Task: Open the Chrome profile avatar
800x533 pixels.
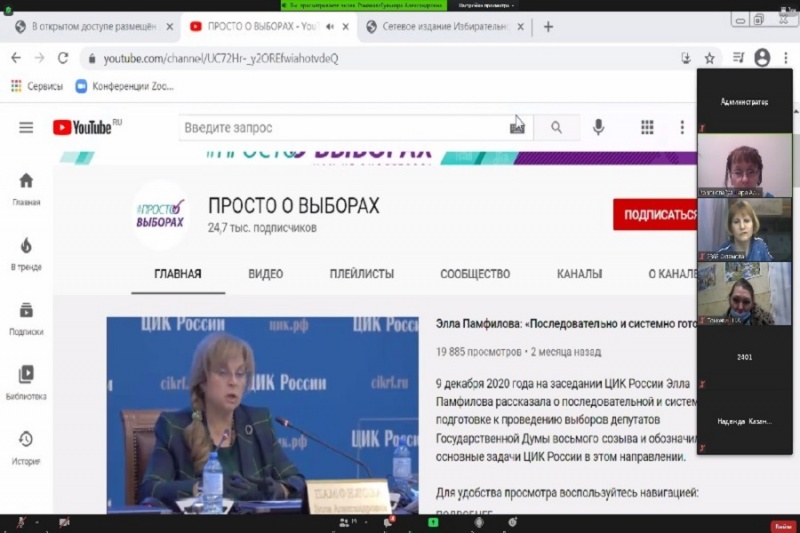Action: click(x=762, y=58)
